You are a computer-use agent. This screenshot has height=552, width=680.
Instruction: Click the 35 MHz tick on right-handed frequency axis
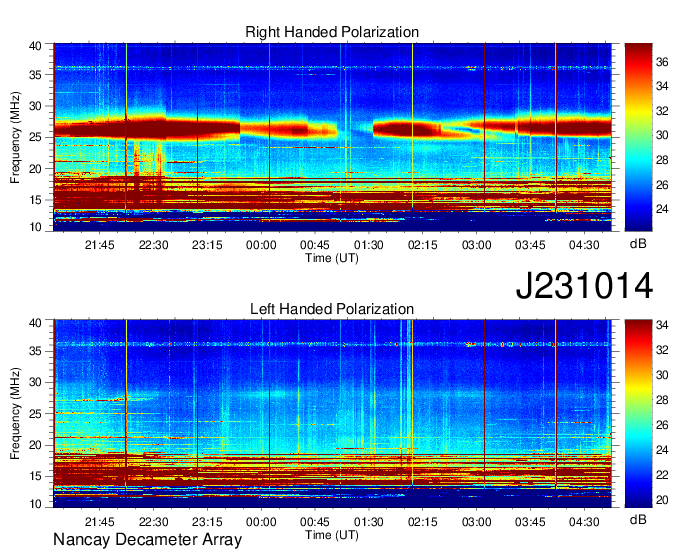pos(35,75)
